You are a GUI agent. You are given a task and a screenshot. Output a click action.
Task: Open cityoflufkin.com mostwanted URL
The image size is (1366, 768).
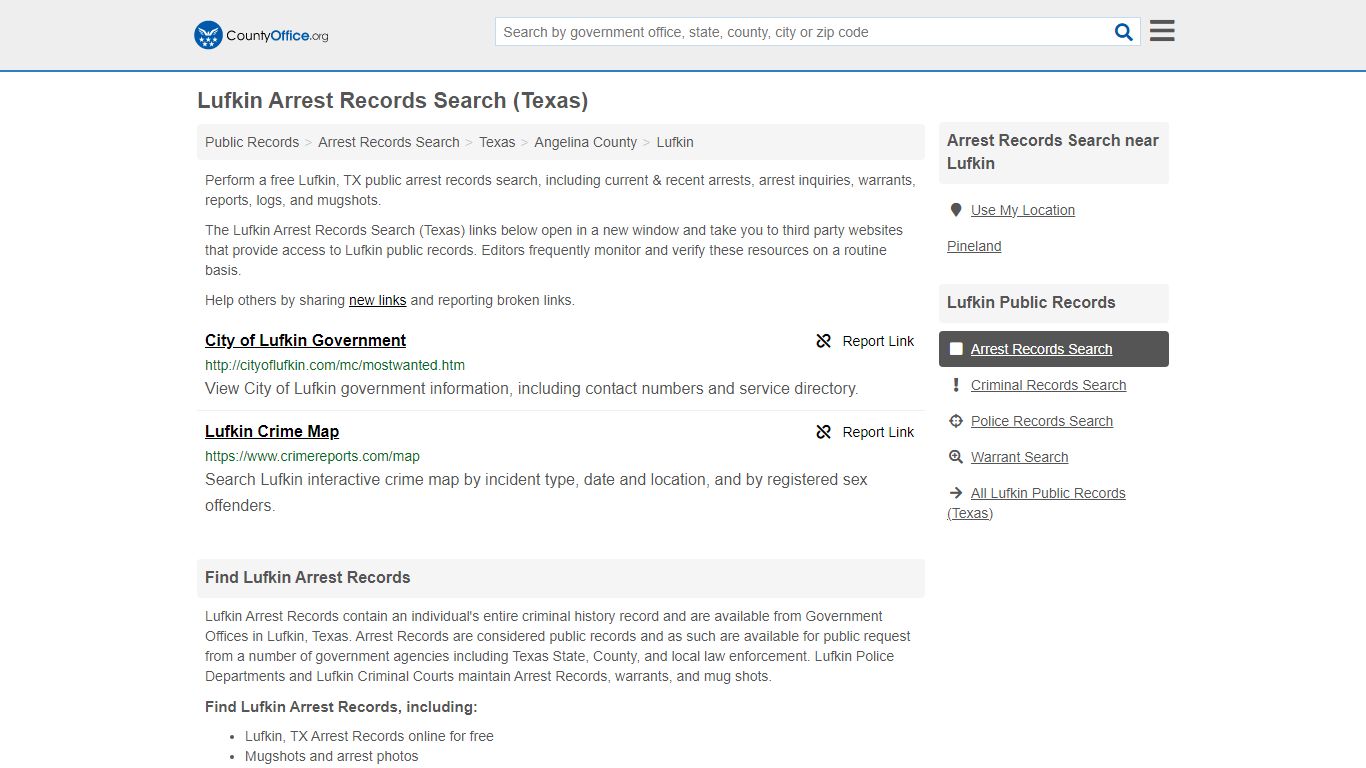point(335,365)
